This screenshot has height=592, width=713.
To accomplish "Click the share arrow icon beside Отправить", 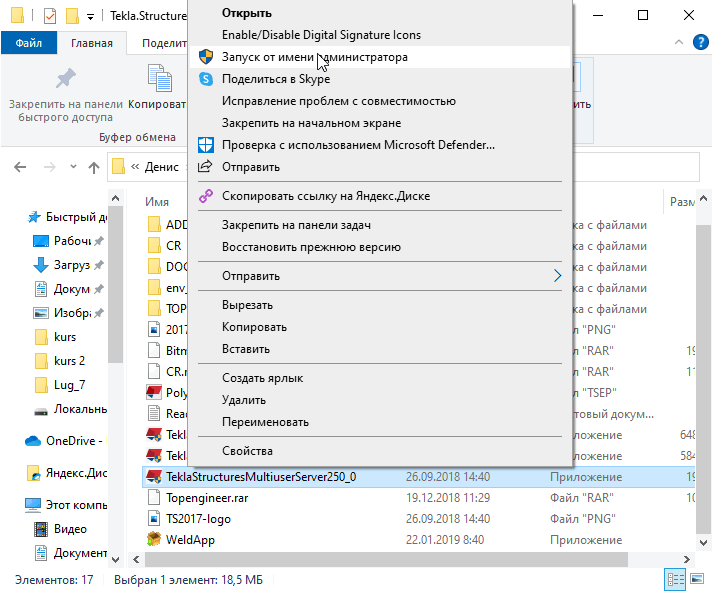I will (x=205, y=166).
